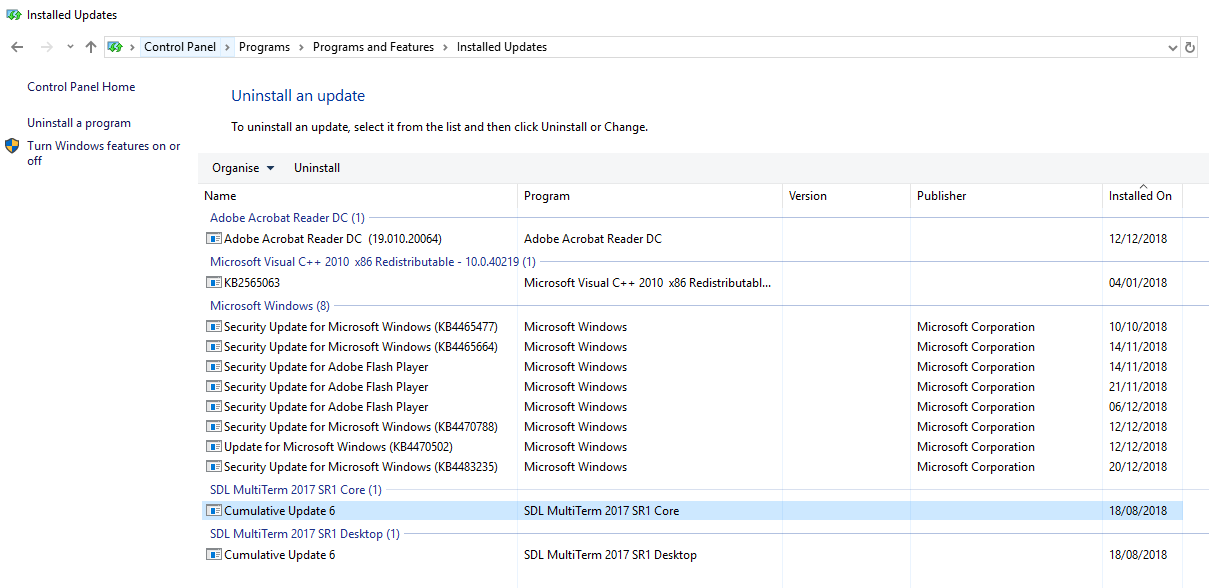Screen dimensions: 1209x588
Task: Expand the chevron after Control Panel breadcrumb
Action: click(x=228, y=47)
